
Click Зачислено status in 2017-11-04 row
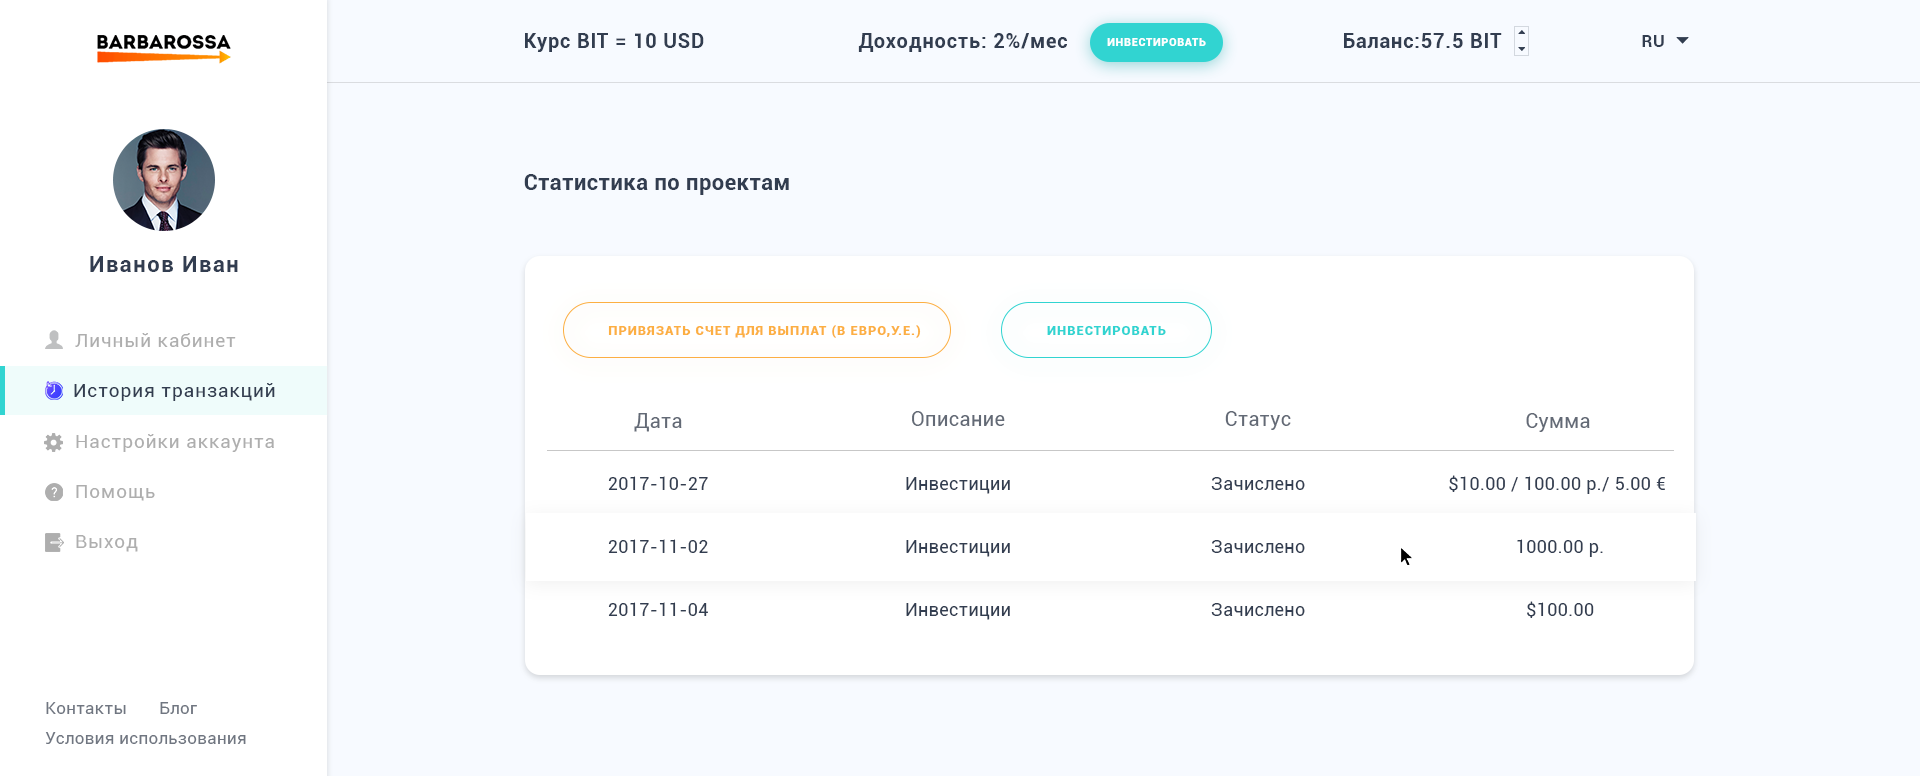[1258, 610]
